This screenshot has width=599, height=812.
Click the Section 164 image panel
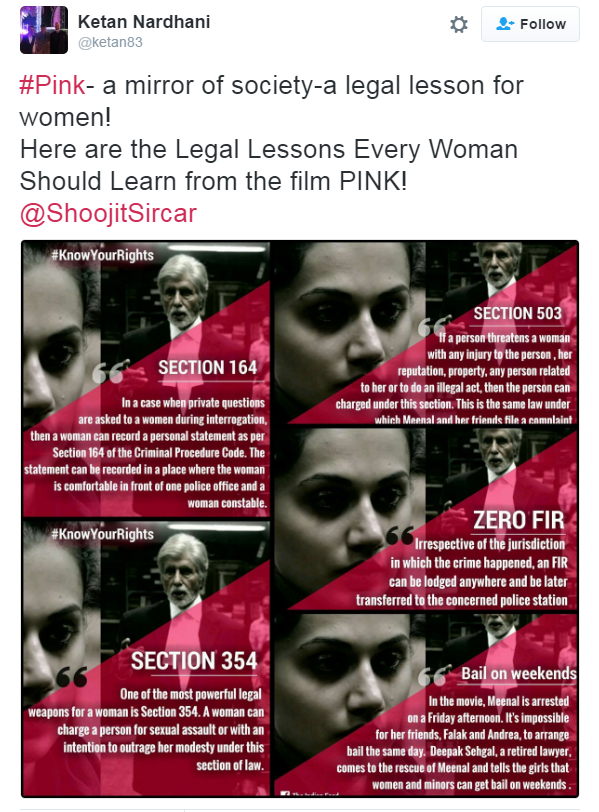point(146,379)
